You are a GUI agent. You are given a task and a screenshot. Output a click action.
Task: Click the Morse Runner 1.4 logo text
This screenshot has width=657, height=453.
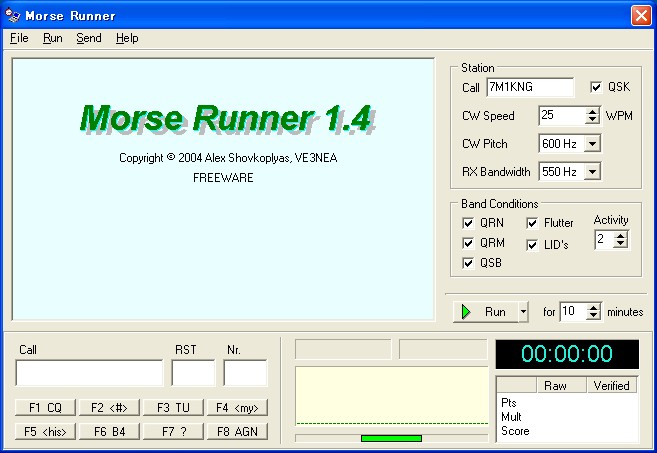coord(226,119)
